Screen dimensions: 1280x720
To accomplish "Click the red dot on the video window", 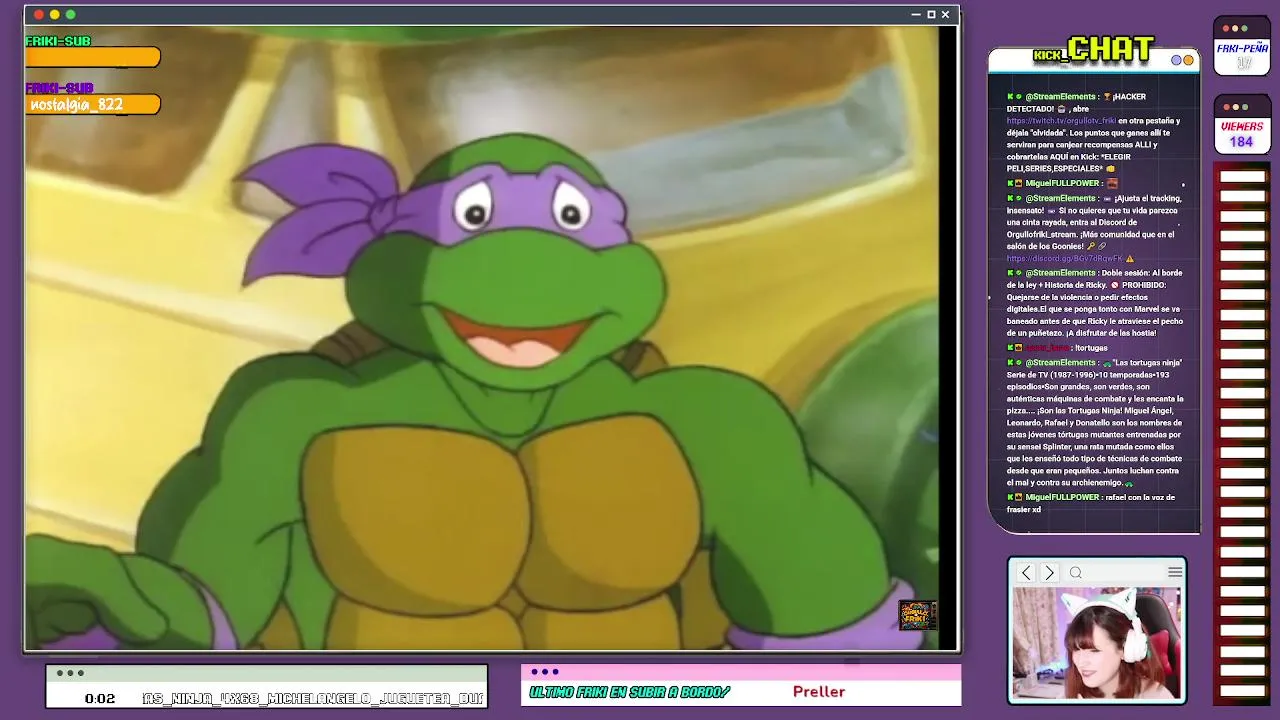I will tap(39, 14).
